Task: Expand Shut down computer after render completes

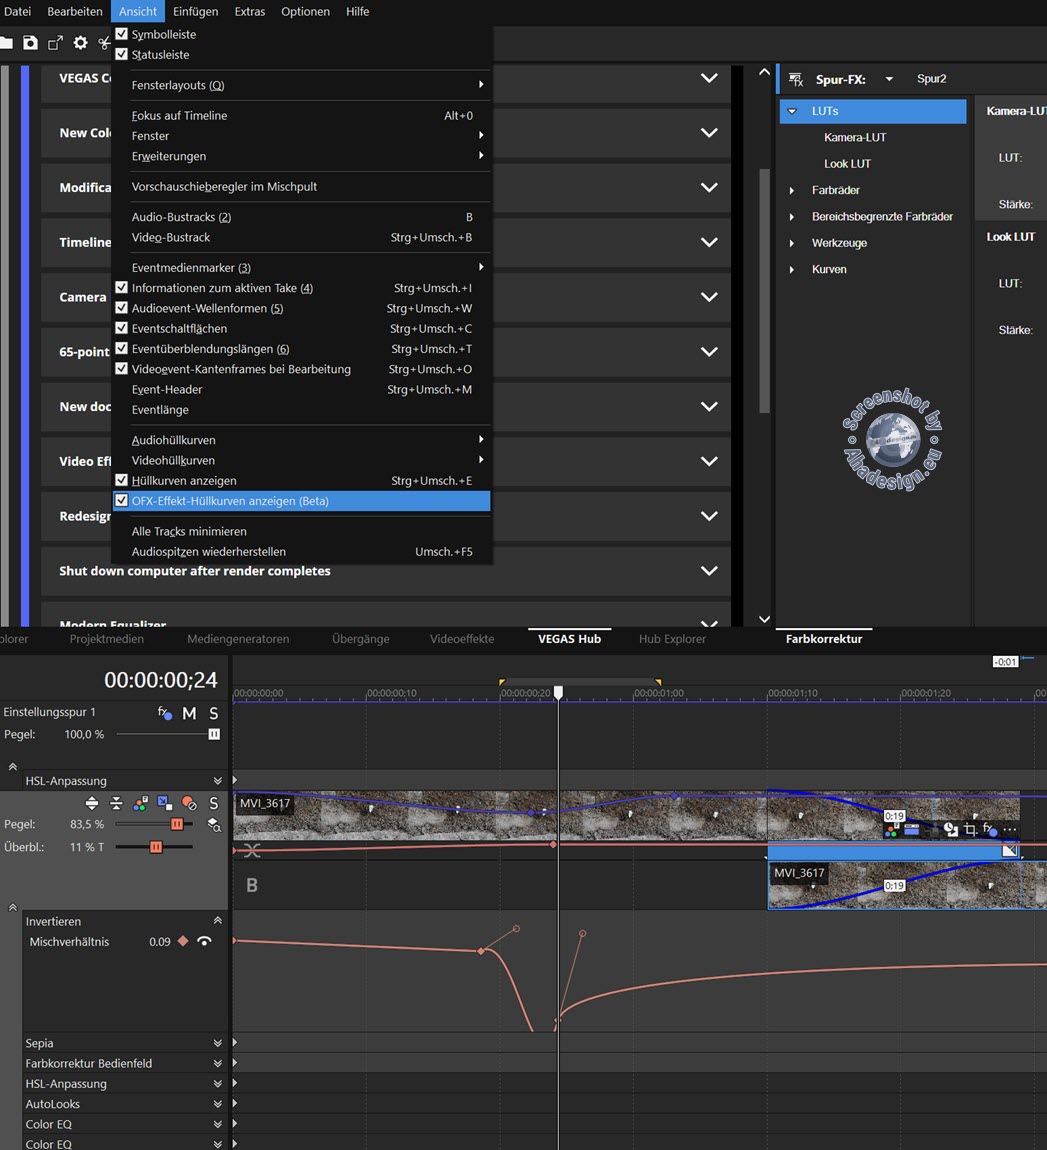Action: pos(709,571)
